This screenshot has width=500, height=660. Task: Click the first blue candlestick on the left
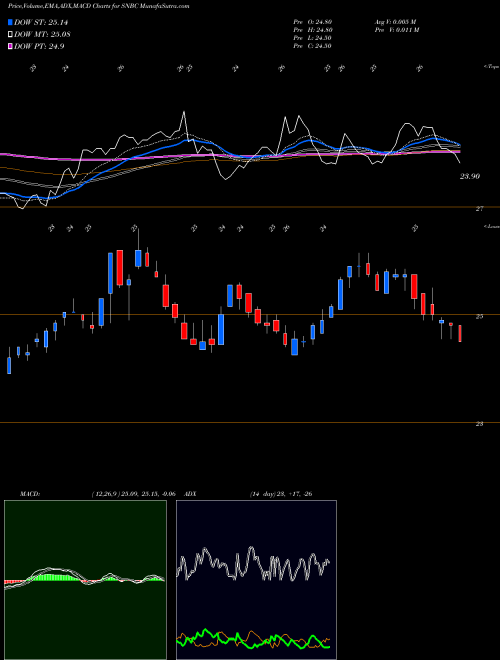tap(9, 365)
